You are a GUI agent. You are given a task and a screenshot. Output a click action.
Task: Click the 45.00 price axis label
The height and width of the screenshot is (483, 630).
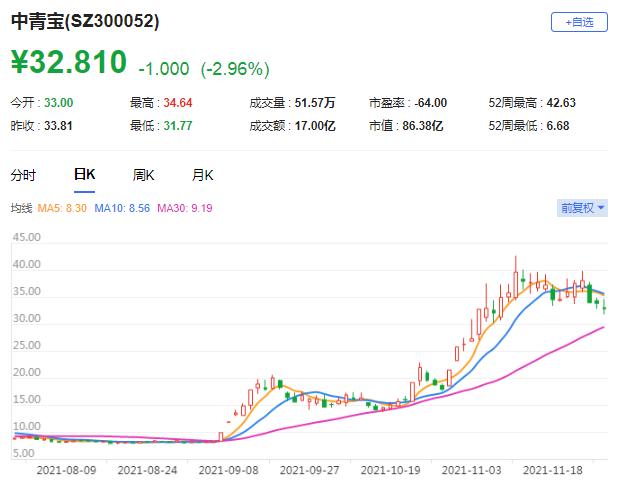click(x=27, y=237)
